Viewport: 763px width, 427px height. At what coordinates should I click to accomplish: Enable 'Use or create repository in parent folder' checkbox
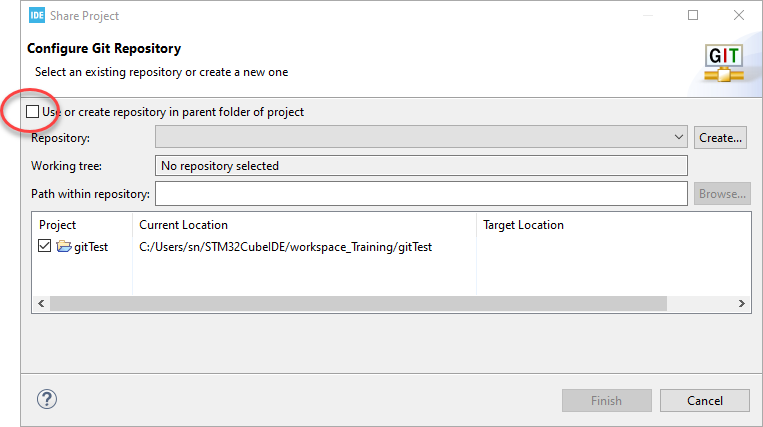click(33, 112)
